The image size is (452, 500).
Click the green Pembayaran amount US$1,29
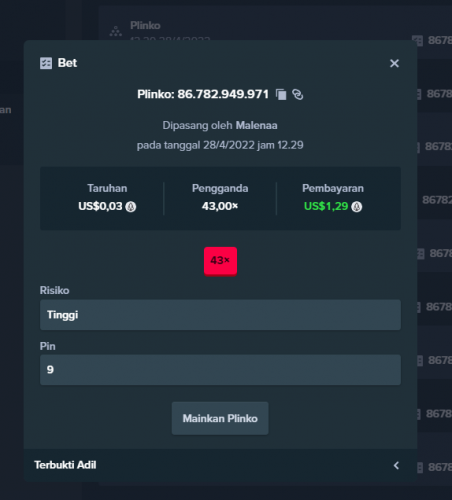(326, 206)
